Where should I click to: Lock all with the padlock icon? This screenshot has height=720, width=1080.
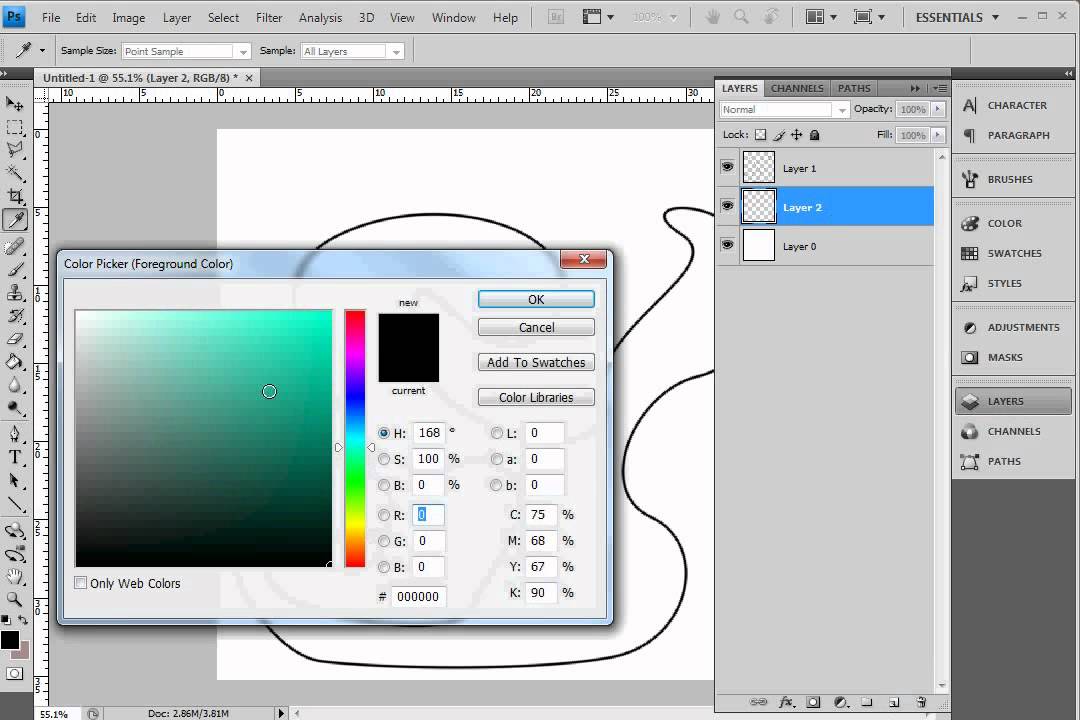(814, 135)
